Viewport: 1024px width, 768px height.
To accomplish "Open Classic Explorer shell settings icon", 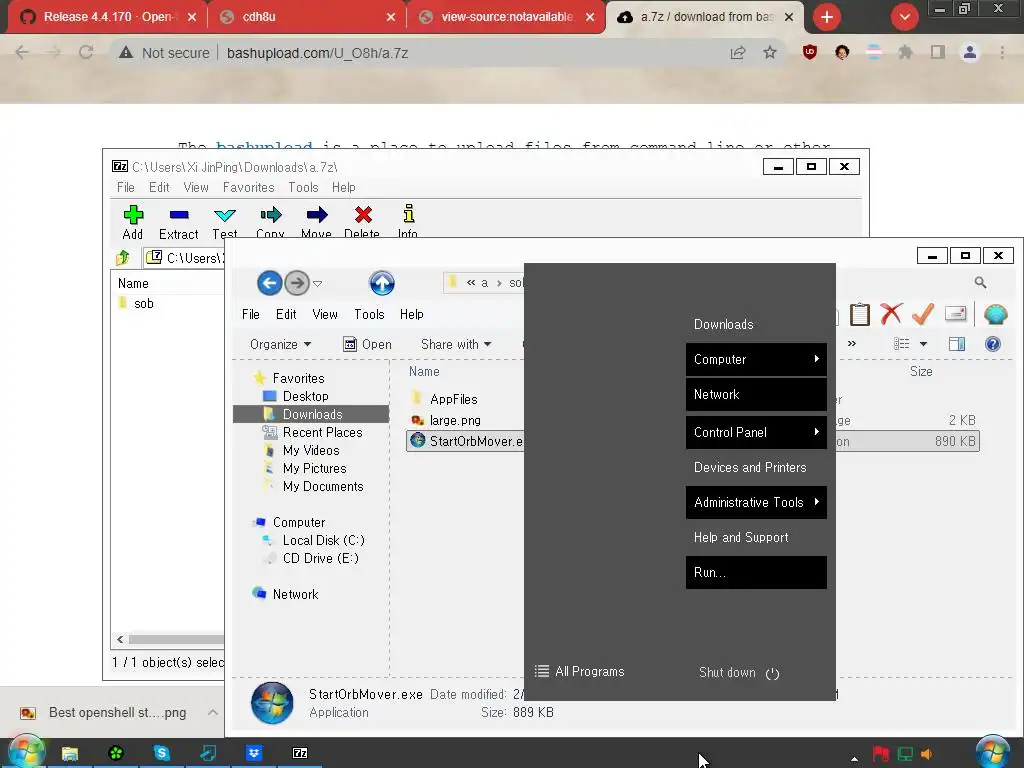I will point(995,314).
